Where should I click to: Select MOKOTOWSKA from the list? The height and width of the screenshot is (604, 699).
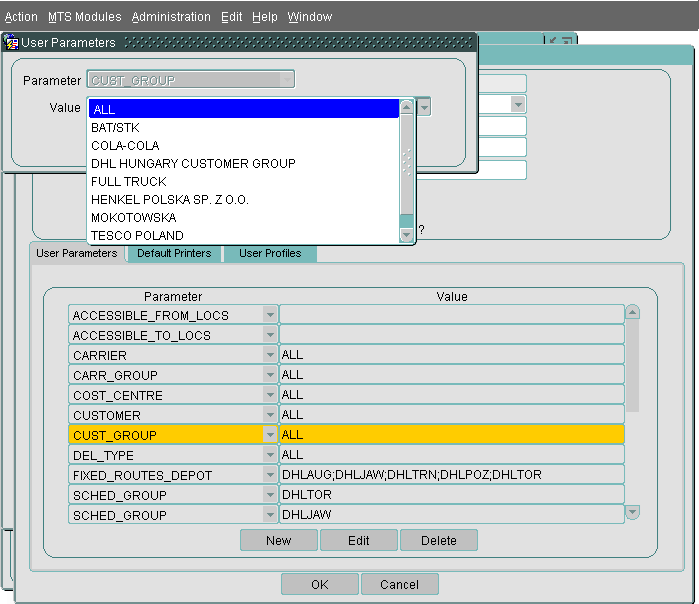[x=244, y=218]
